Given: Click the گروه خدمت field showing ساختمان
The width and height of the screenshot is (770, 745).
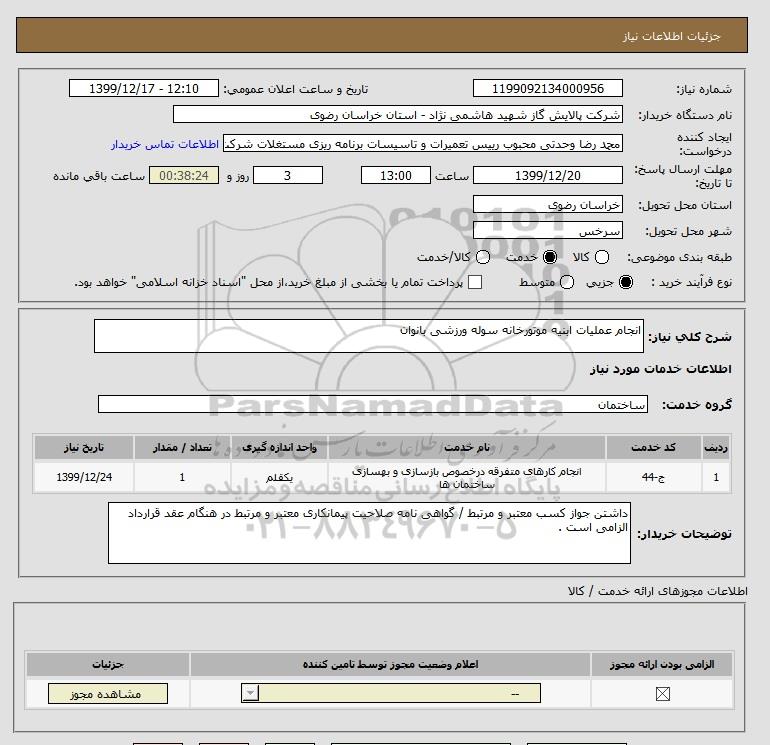Looking at the screenshot, I should pos(373,404).
